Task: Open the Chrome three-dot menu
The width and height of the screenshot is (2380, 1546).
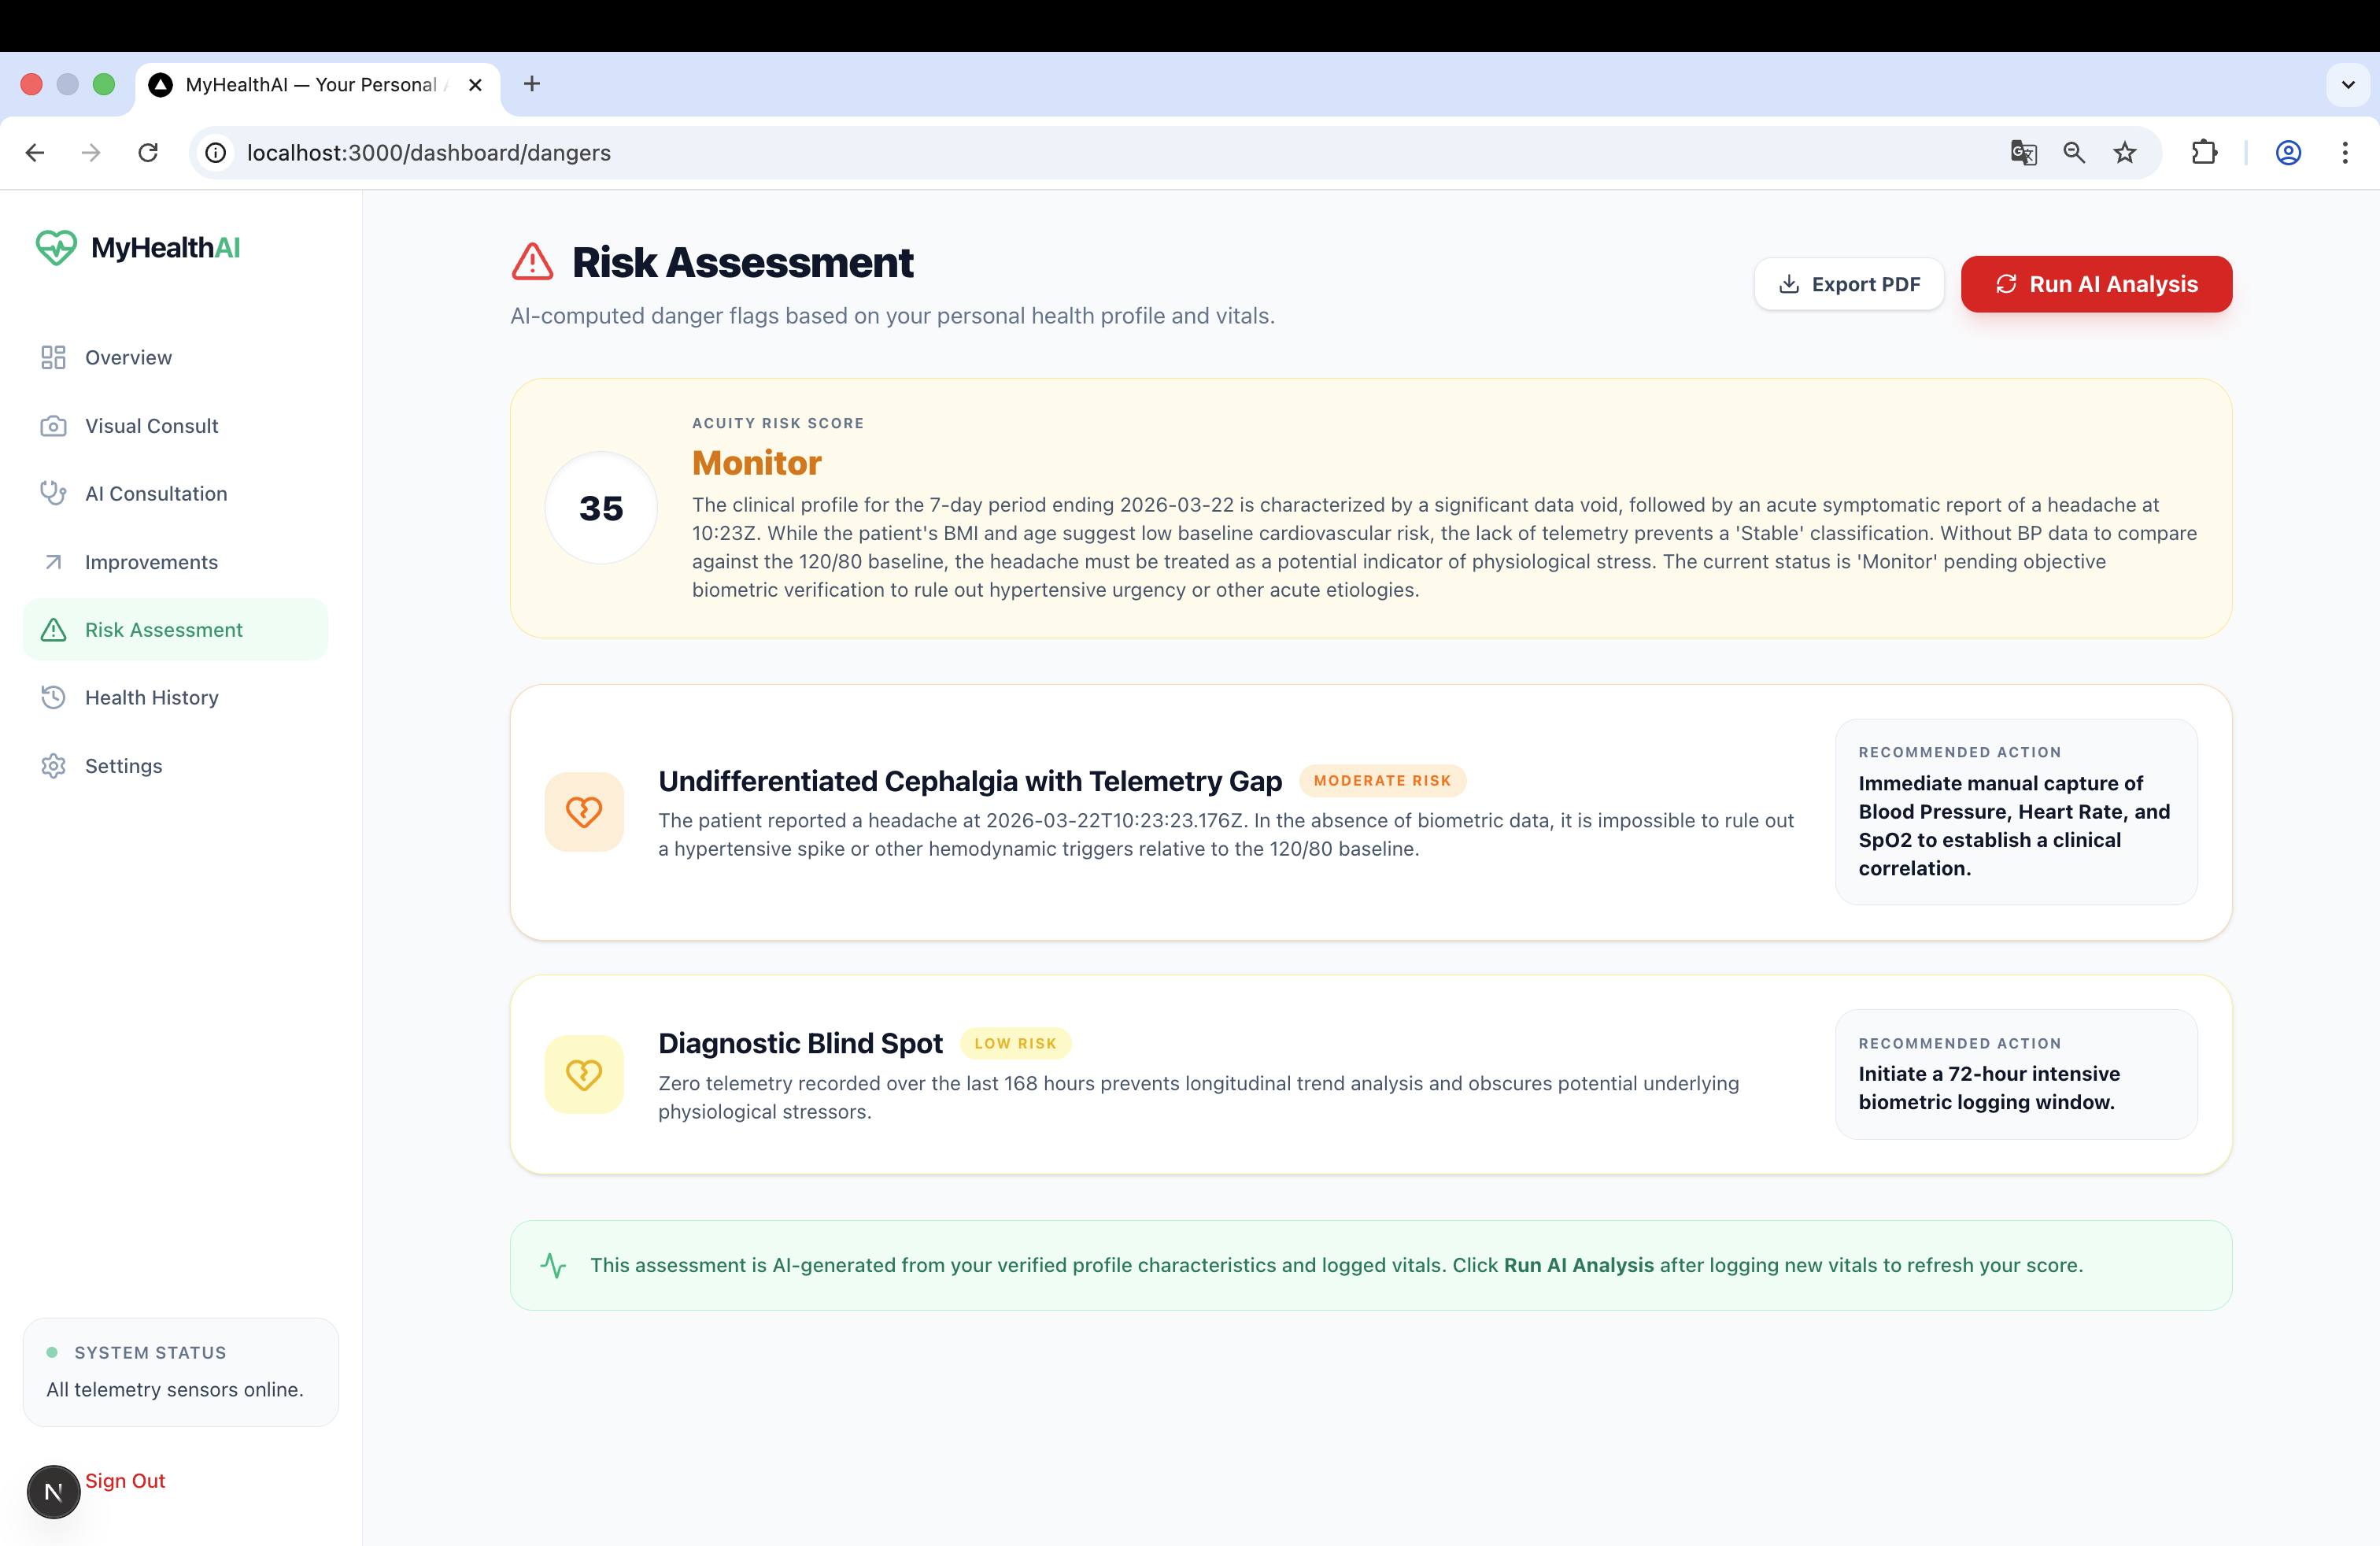Action: [2345, 153]
